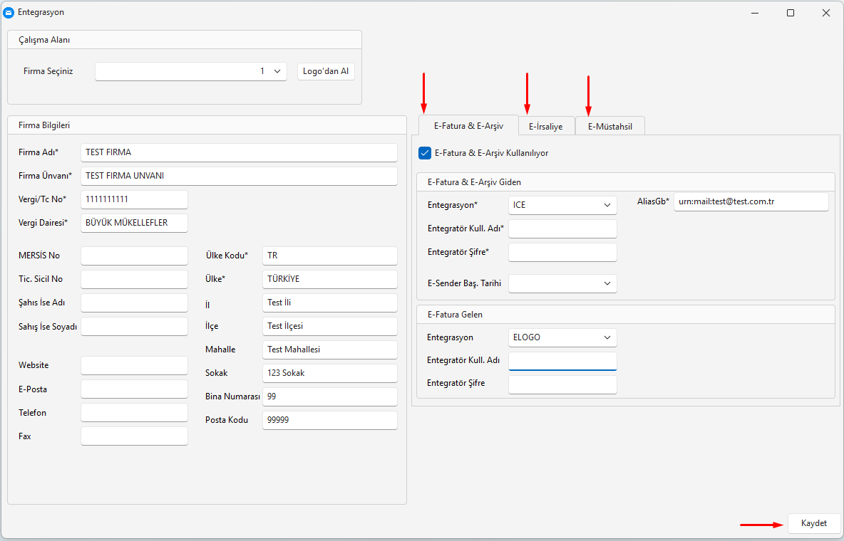Click the Entegrasyon app icon in title bar
The image size is (844, 541).
(9, 12)
